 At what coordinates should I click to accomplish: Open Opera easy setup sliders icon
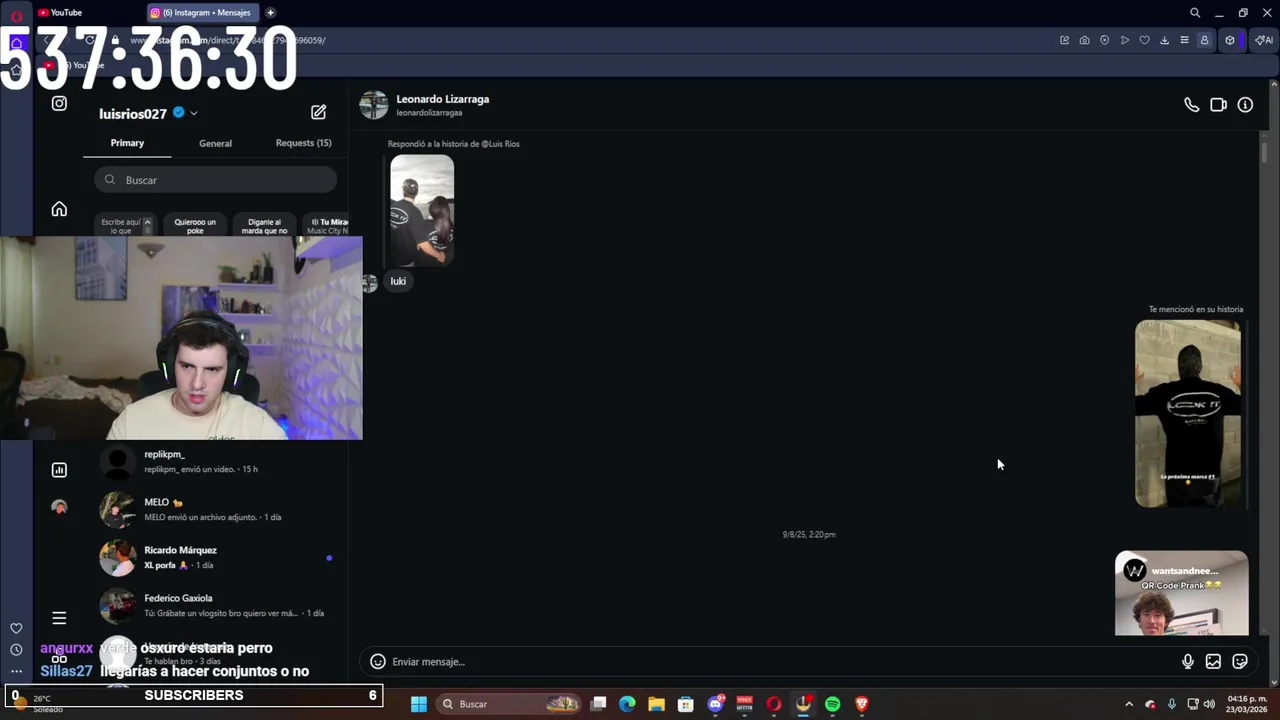pos(1184,40)
